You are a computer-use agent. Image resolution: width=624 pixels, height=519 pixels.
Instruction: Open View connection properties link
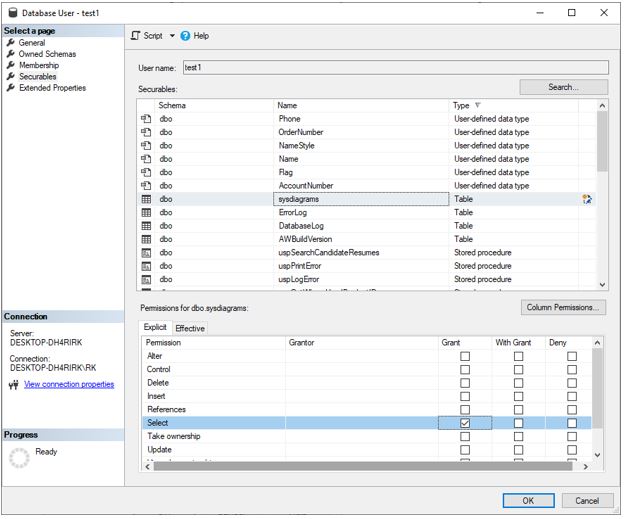[x=69, y=384]
